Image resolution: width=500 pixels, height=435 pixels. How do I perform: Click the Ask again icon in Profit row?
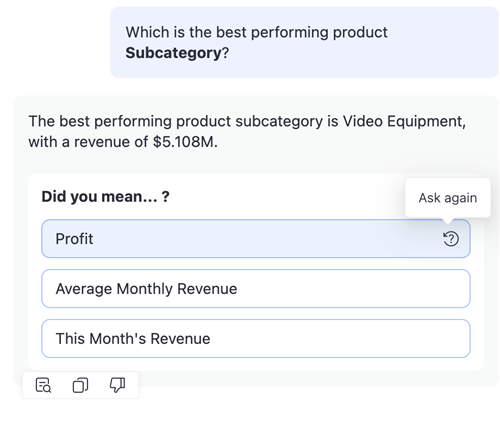click(x=451, y=239)
